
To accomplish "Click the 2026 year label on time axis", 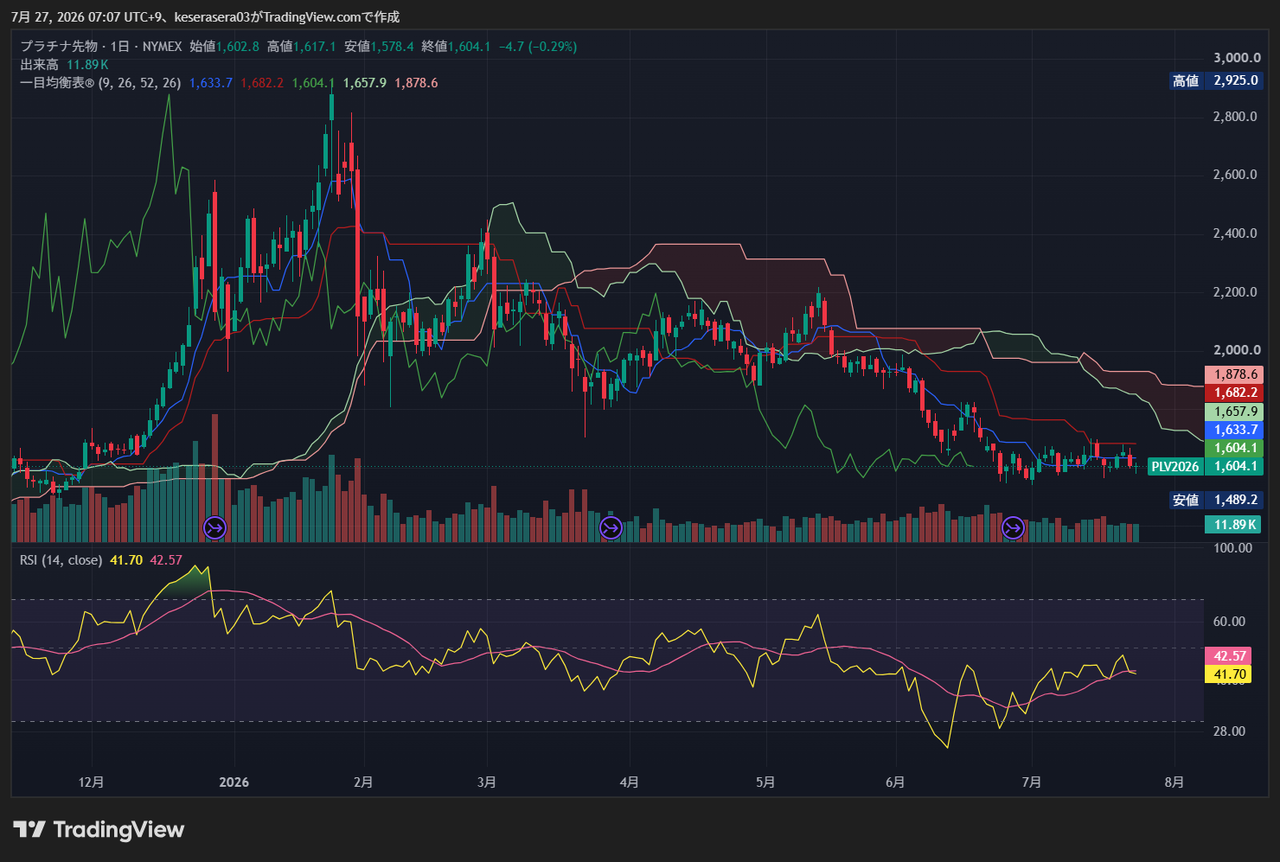I will [233, 781].
